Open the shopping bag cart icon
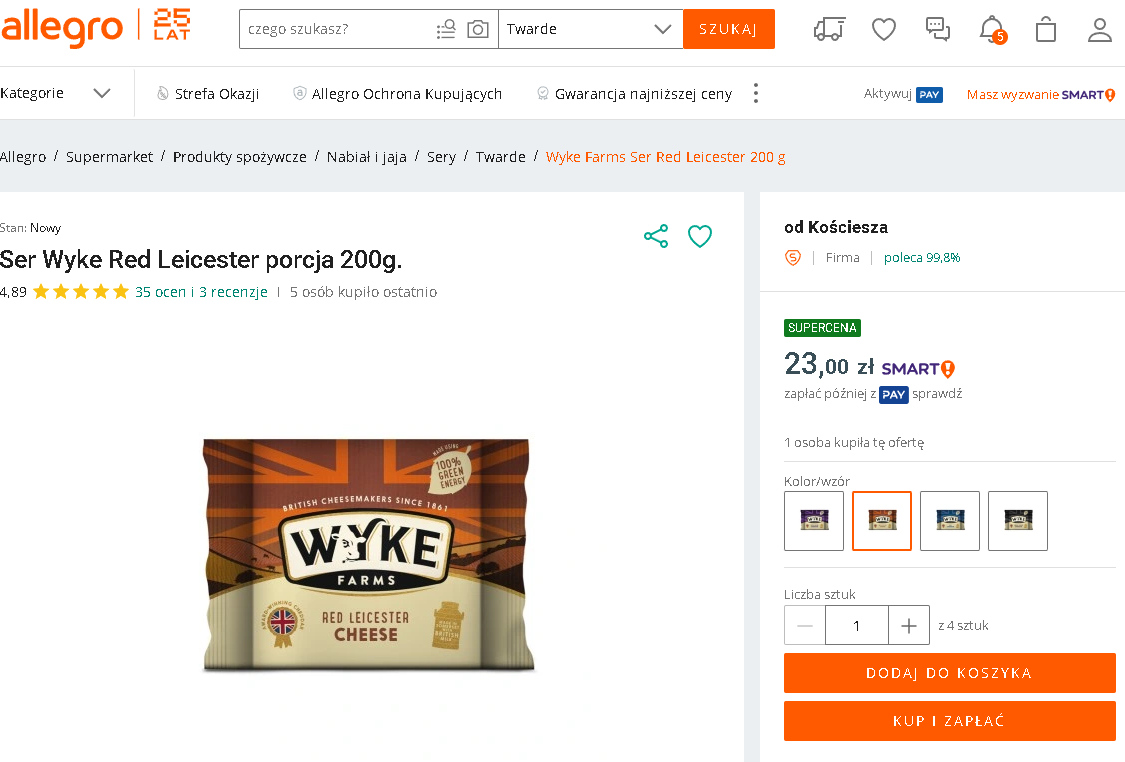Viewport: 1125px width, 762px height. (x=1046, y=29)
